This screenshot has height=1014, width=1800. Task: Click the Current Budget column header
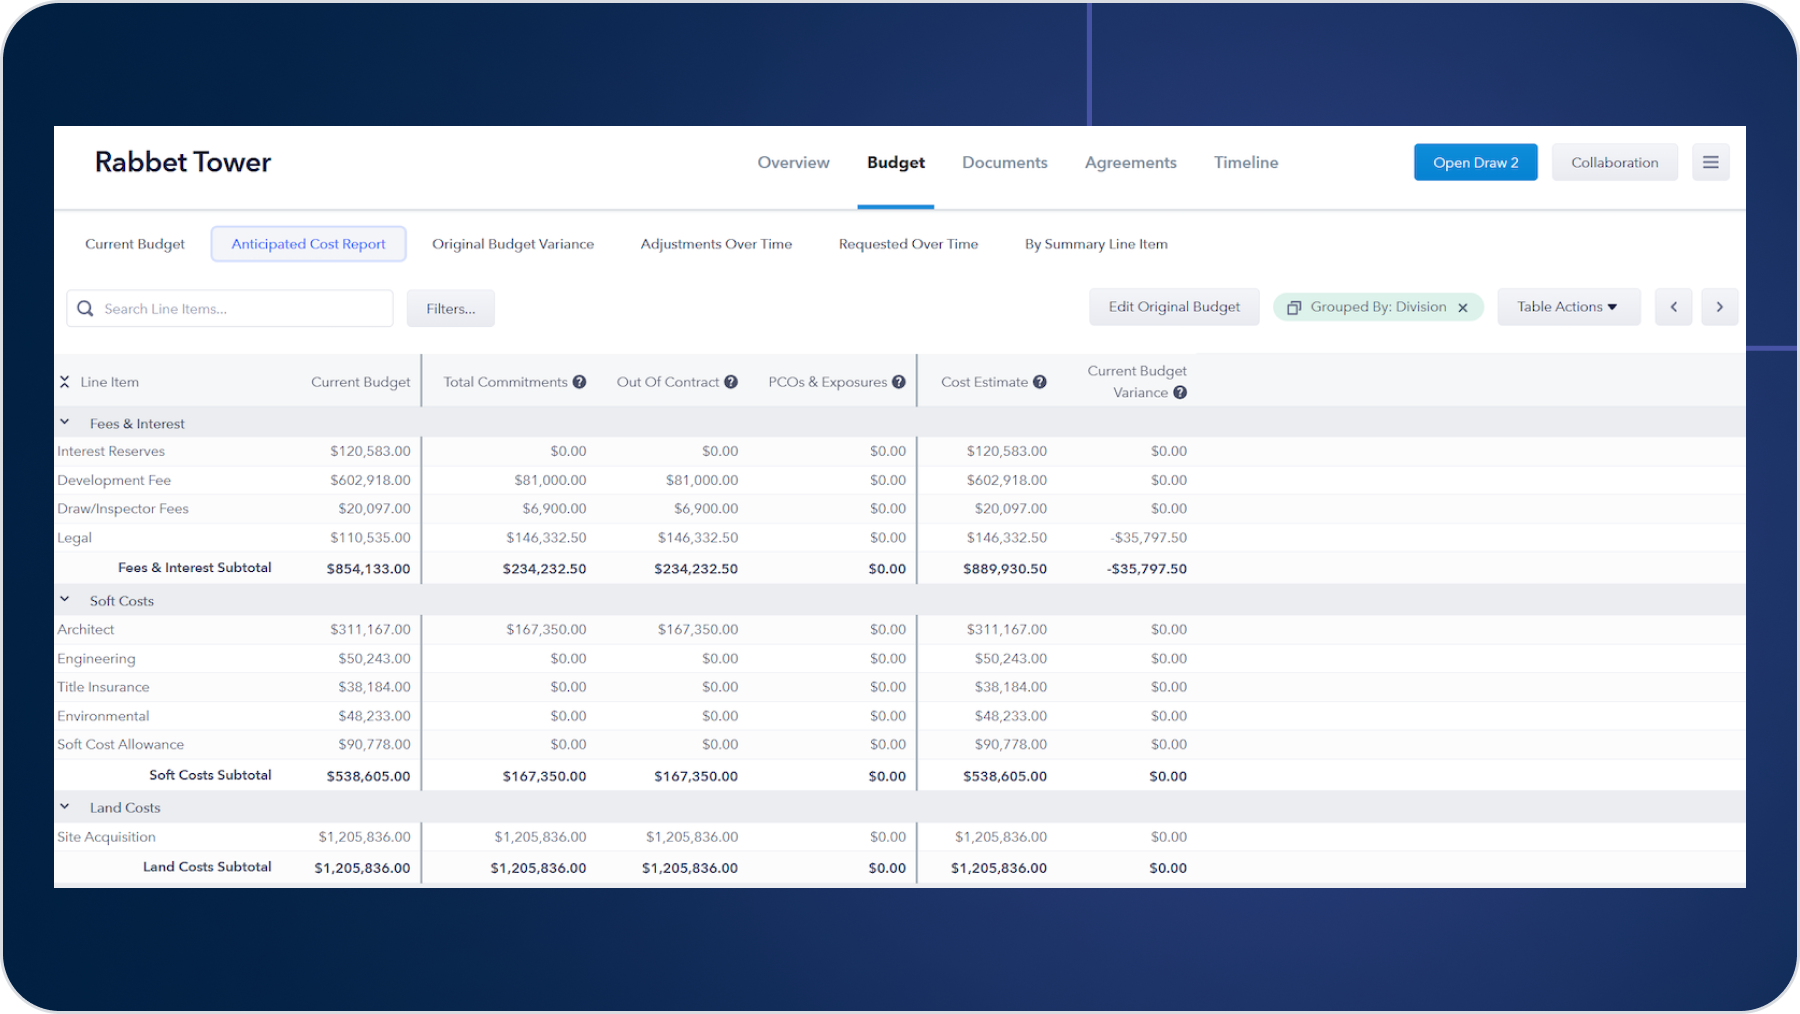point(360,382)
